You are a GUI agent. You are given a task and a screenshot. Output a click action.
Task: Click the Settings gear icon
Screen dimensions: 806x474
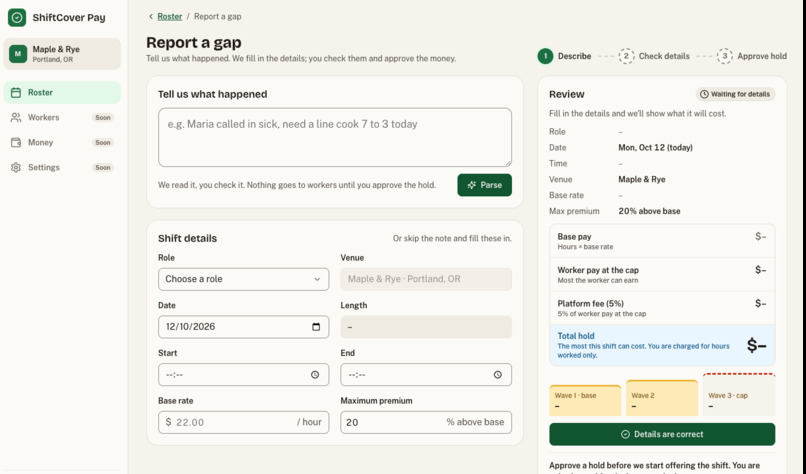point(16,168)
